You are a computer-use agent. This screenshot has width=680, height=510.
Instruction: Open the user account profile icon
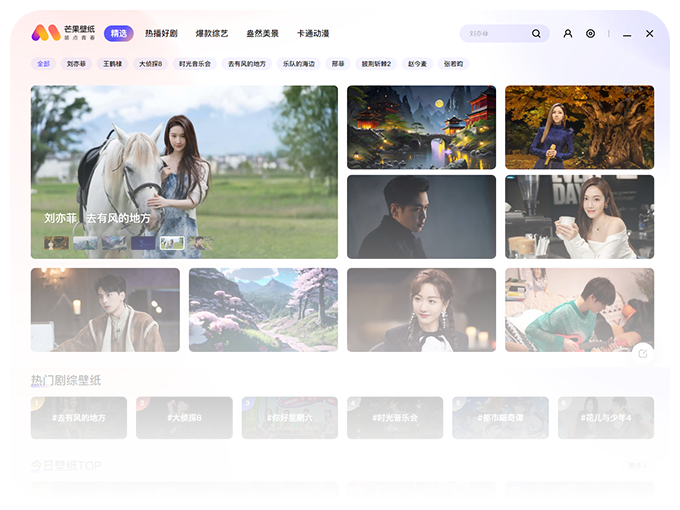[568, 33]
